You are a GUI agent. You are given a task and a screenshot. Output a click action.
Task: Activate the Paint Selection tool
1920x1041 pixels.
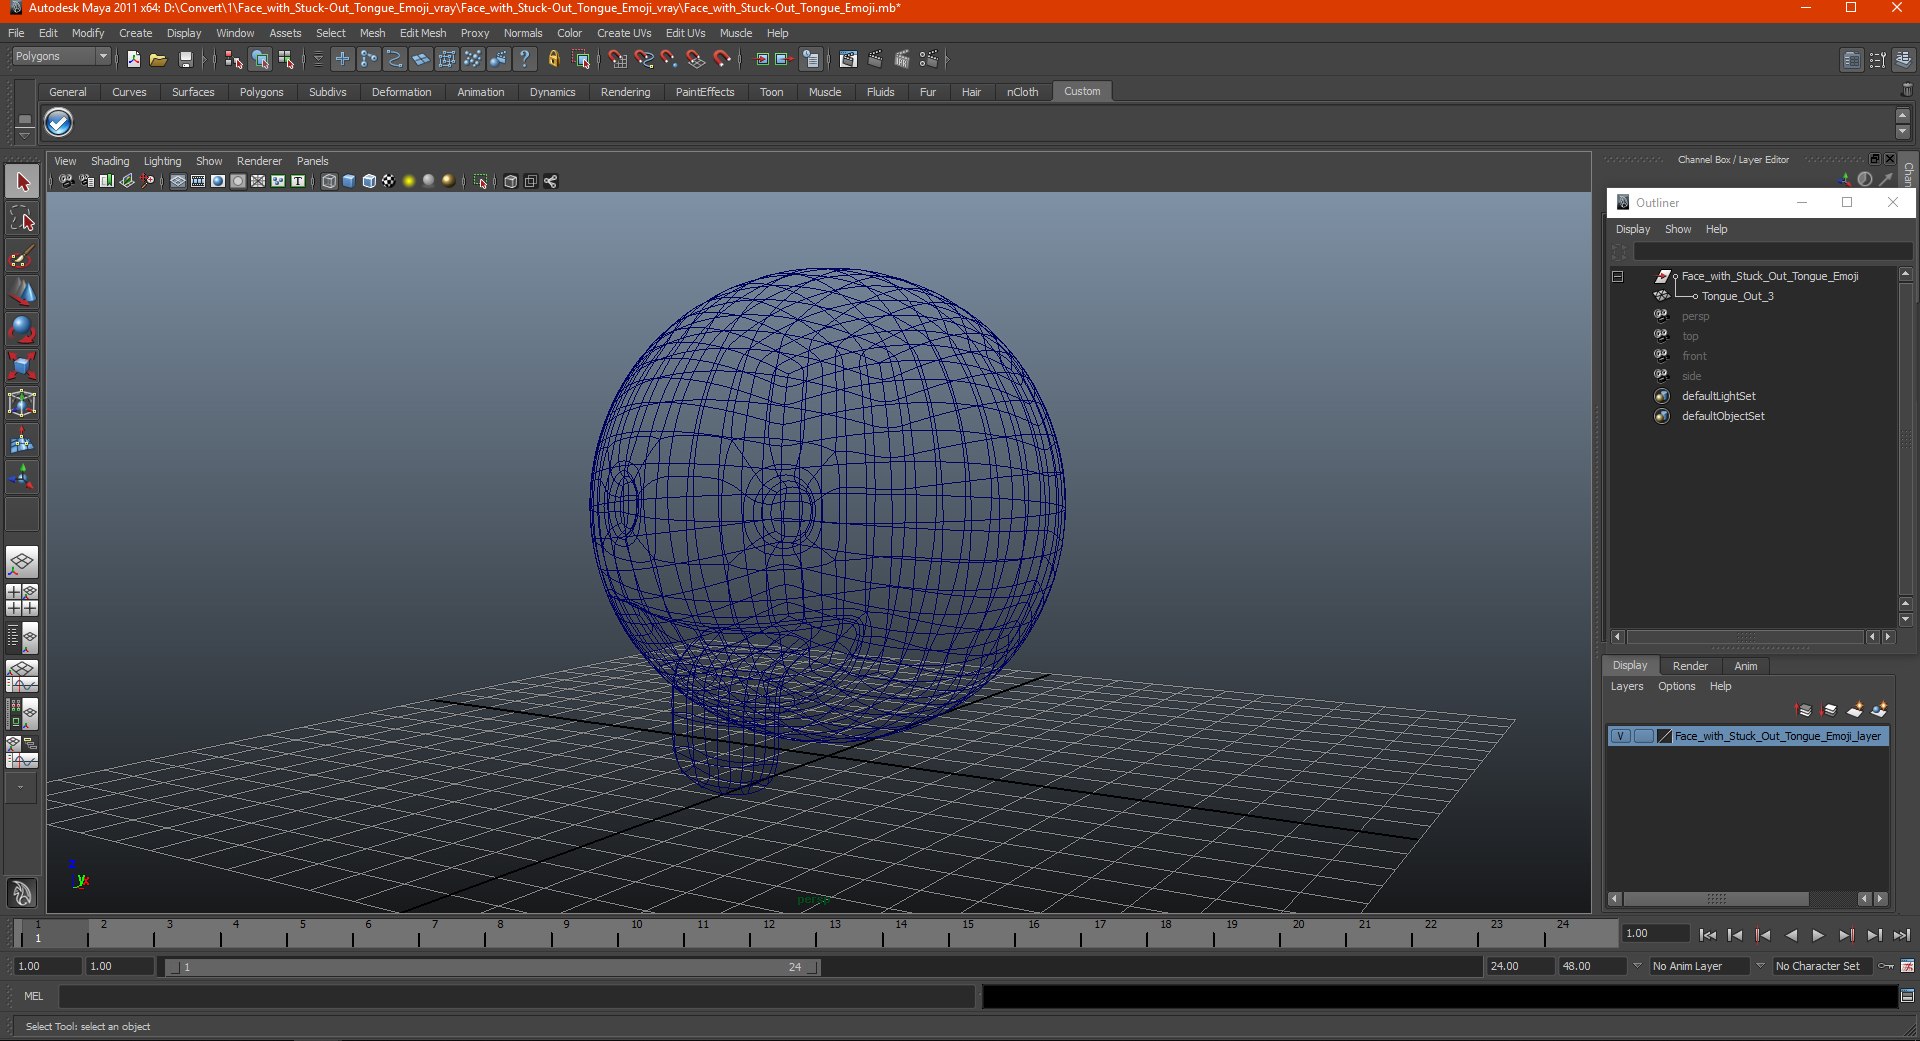click(x=22, y=256)
